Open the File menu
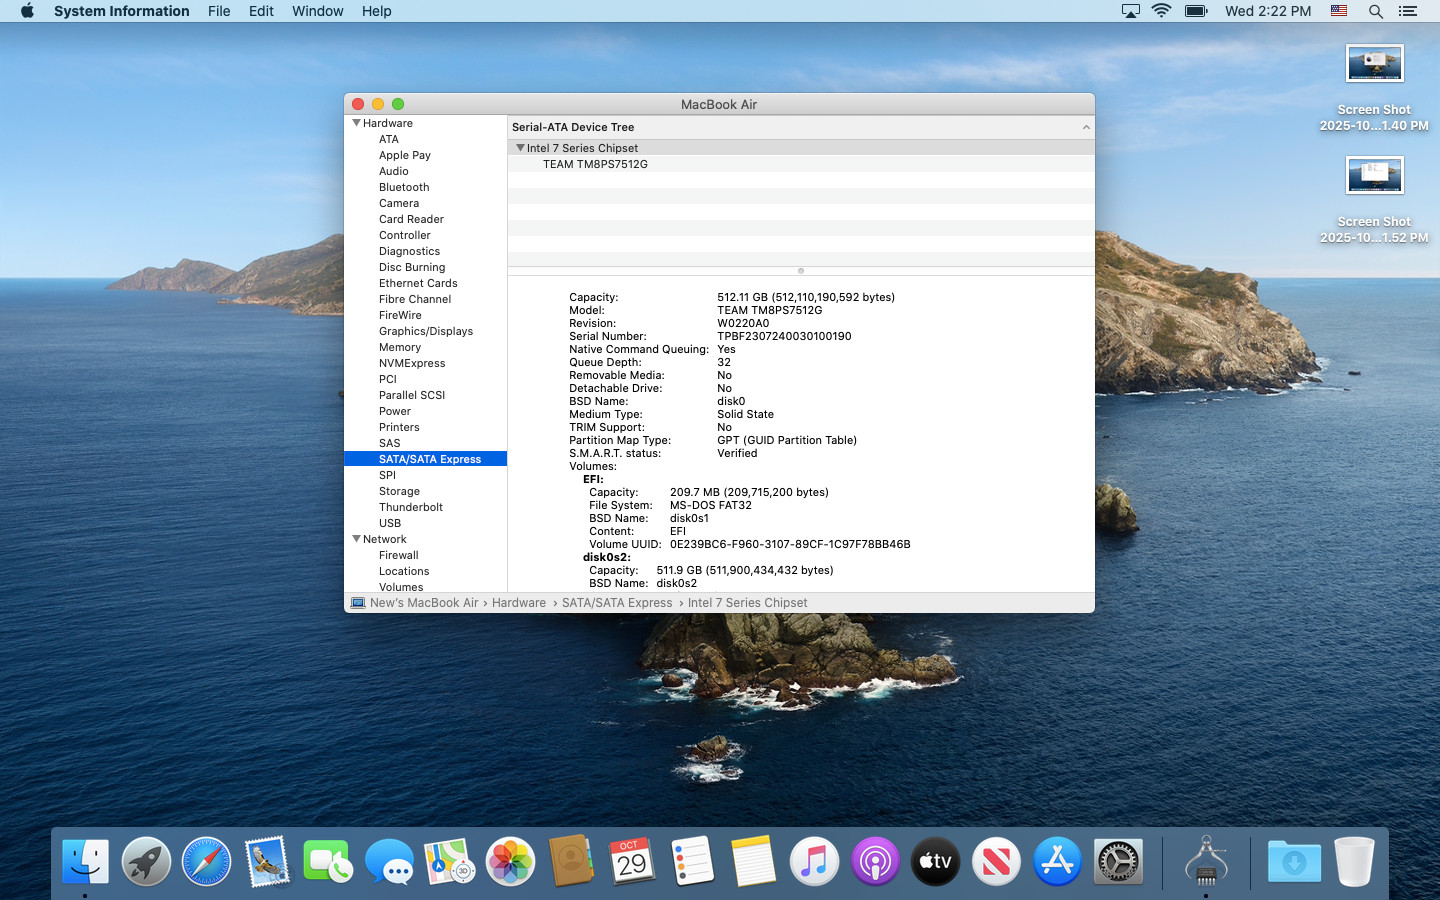 [219, 11]
